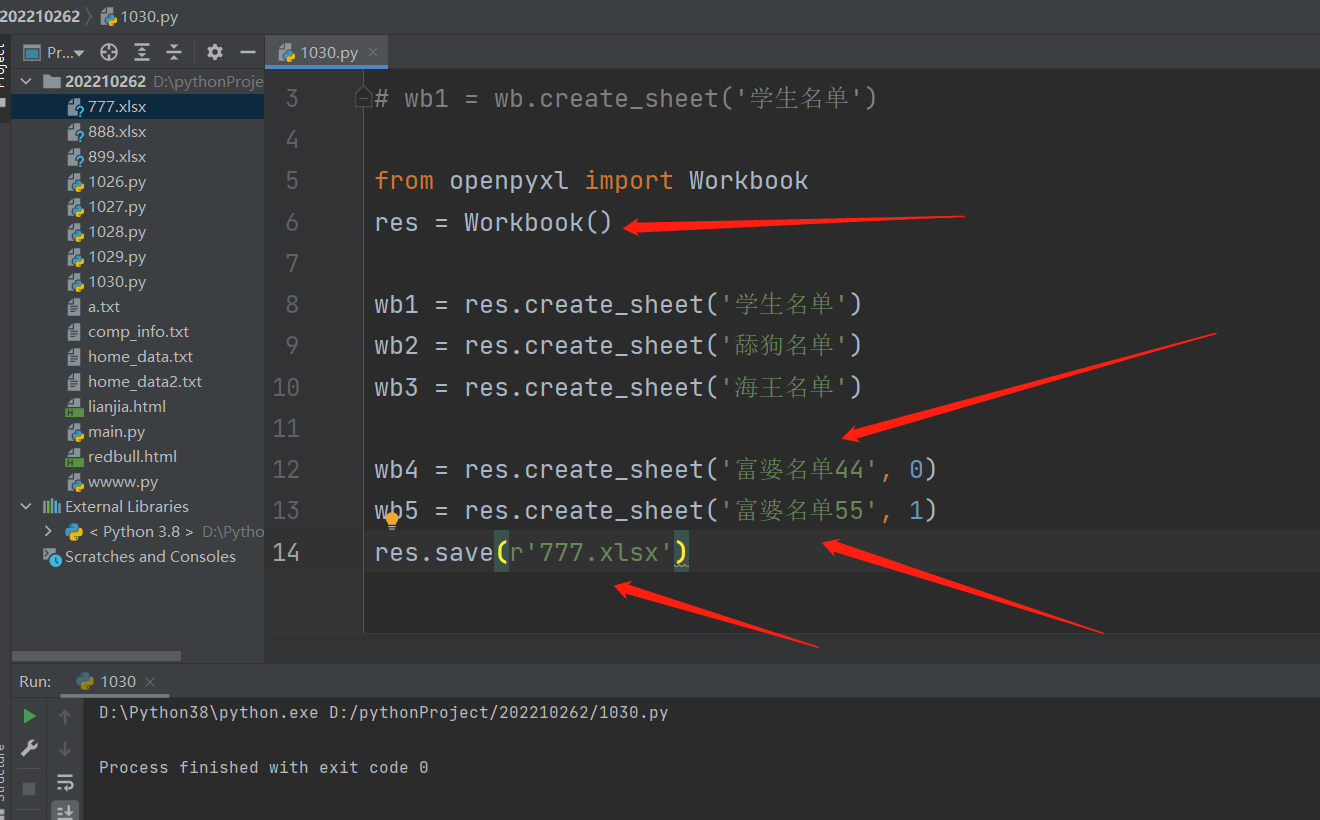Click the External Libraries label
Screen dimensions: 1320x820
click(x=127, y=506)
